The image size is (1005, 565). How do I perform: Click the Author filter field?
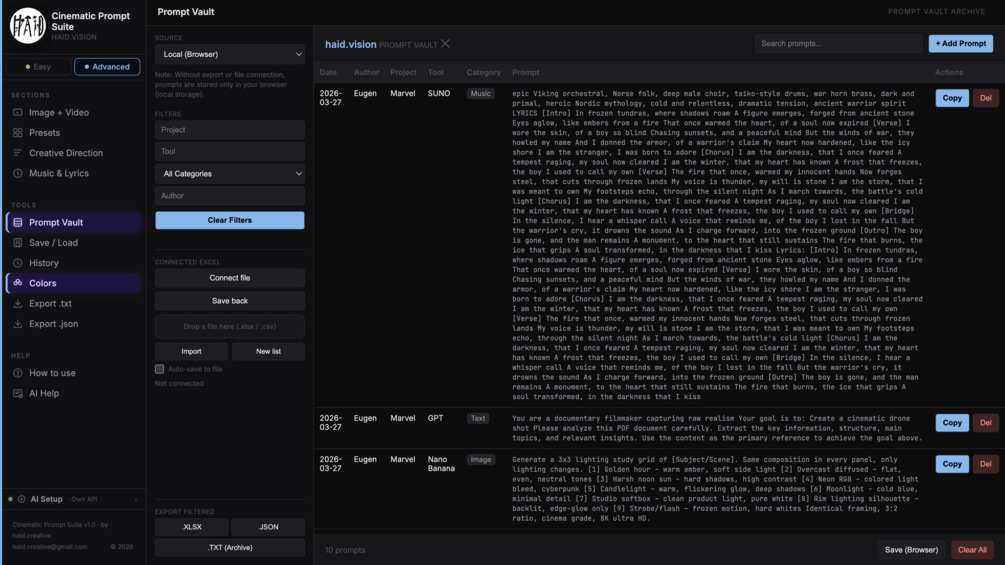coord(229,196)
